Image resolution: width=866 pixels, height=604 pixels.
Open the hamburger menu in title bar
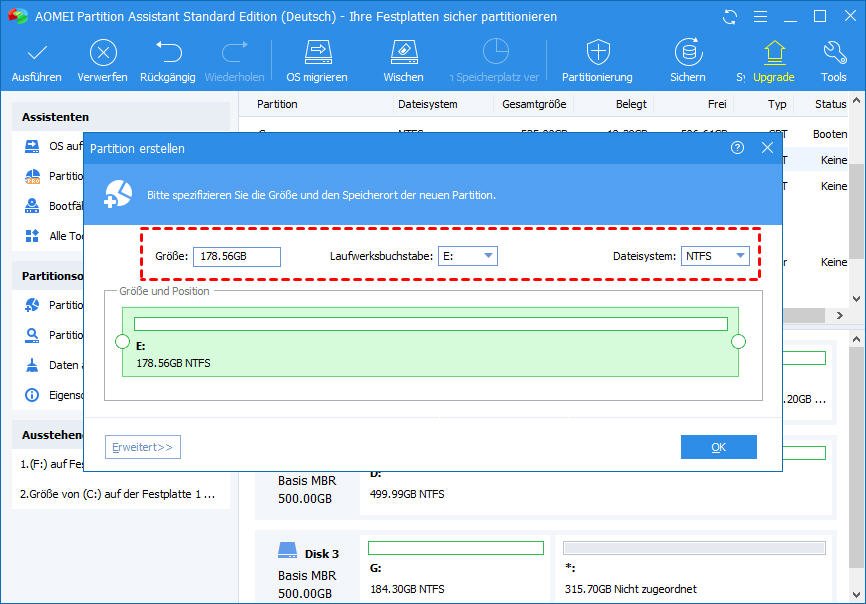coord(761,17)
